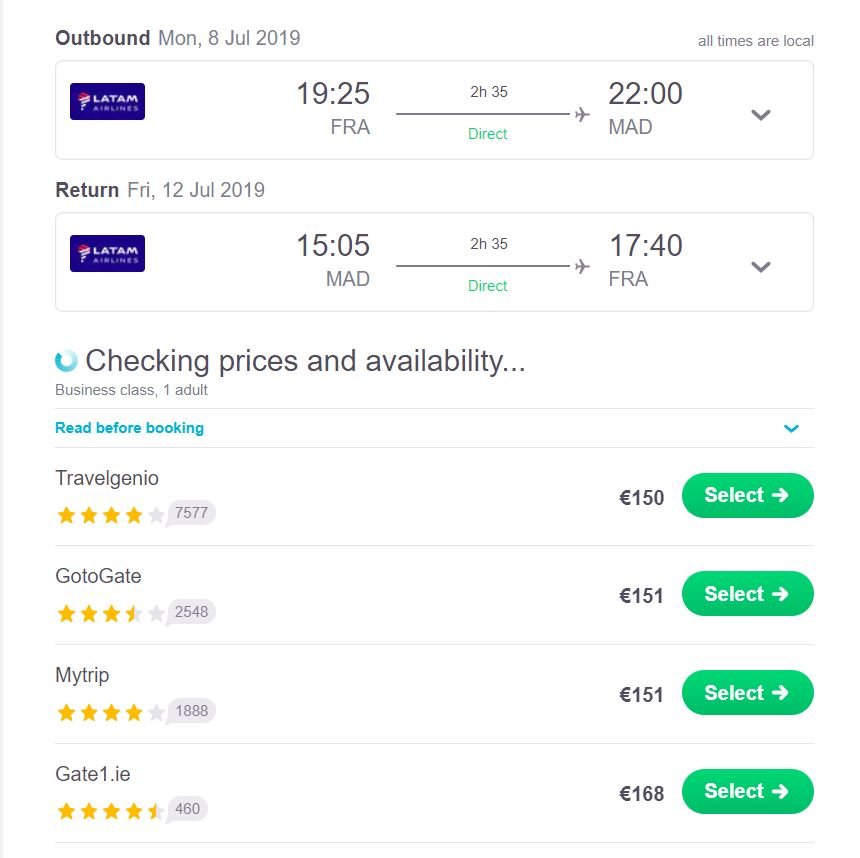This screenshot has width=860, height=858.
Task: Open Travelgenio 7577 reviews bubble
Action: coord(191,514)
